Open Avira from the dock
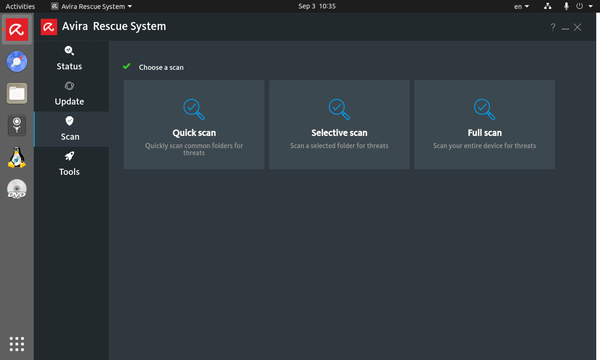This screenshot has width=600, height=360. (x=17, y=29)
